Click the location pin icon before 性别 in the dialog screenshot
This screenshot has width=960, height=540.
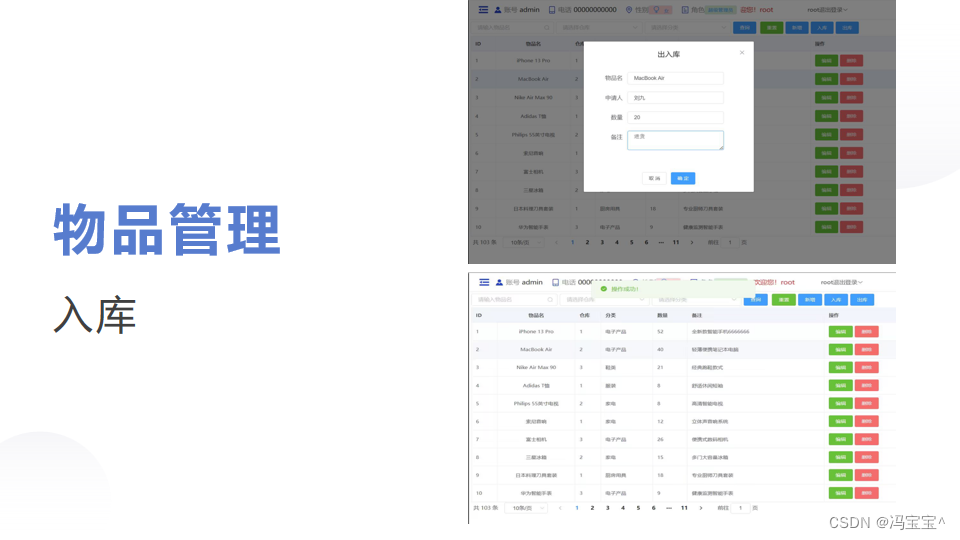tap(629, 10)
